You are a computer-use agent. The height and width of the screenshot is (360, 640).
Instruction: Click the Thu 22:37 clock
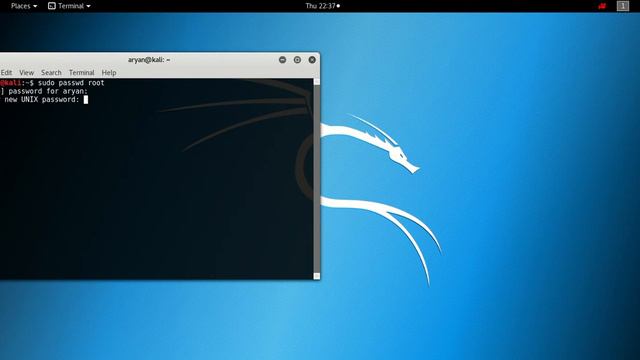(322, 6)
